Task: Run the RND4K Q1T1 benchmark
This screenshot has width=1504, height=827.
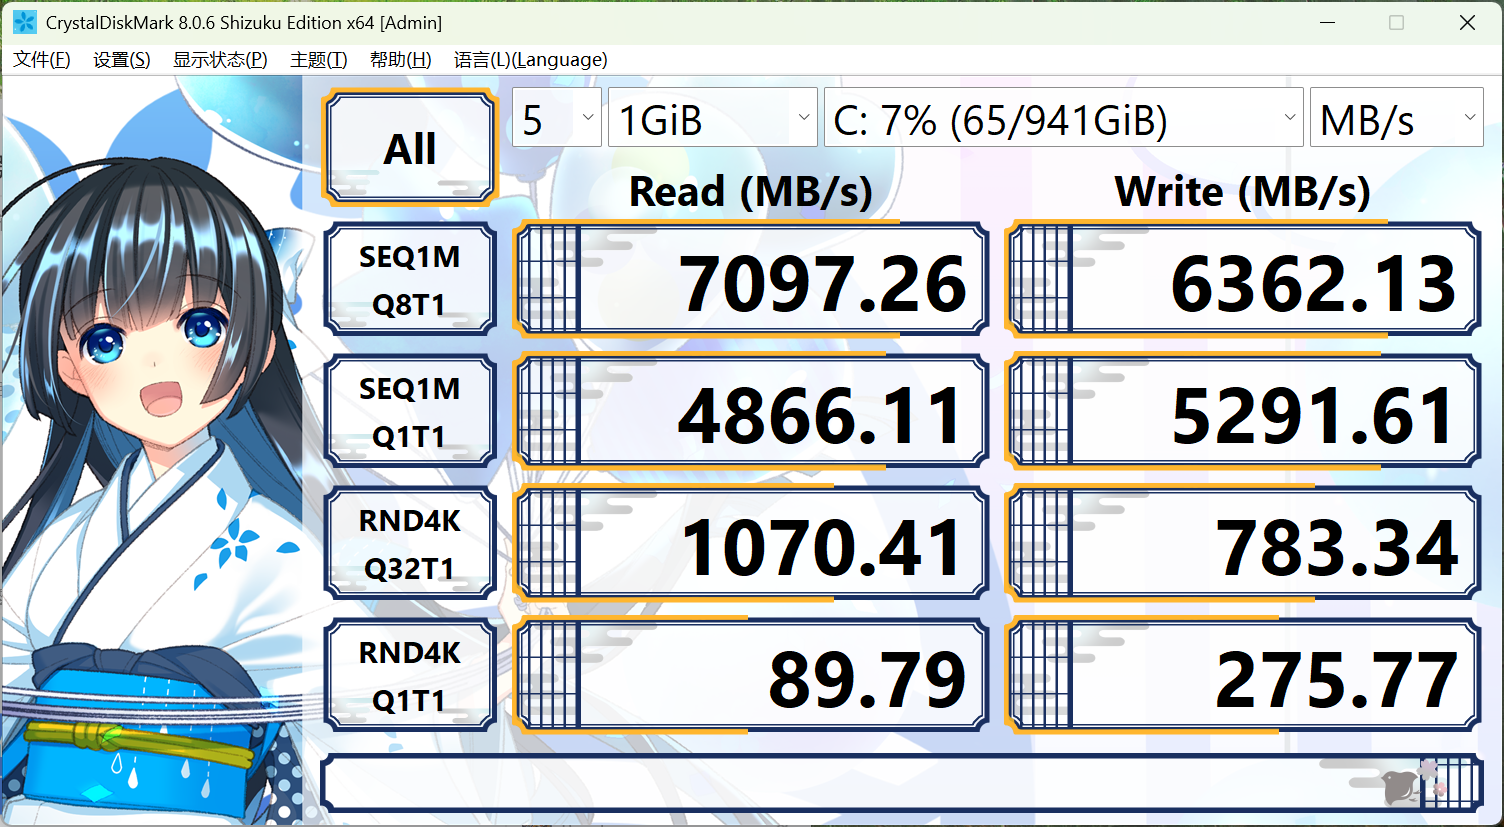Action: 410,676
